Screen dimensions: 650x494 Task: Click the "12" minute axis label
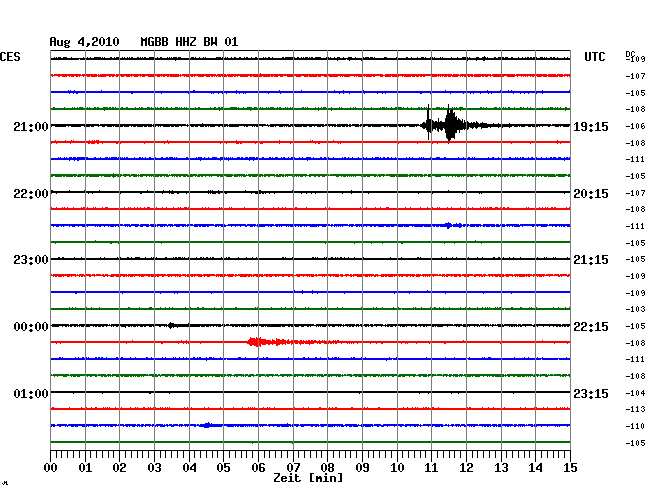466,468
